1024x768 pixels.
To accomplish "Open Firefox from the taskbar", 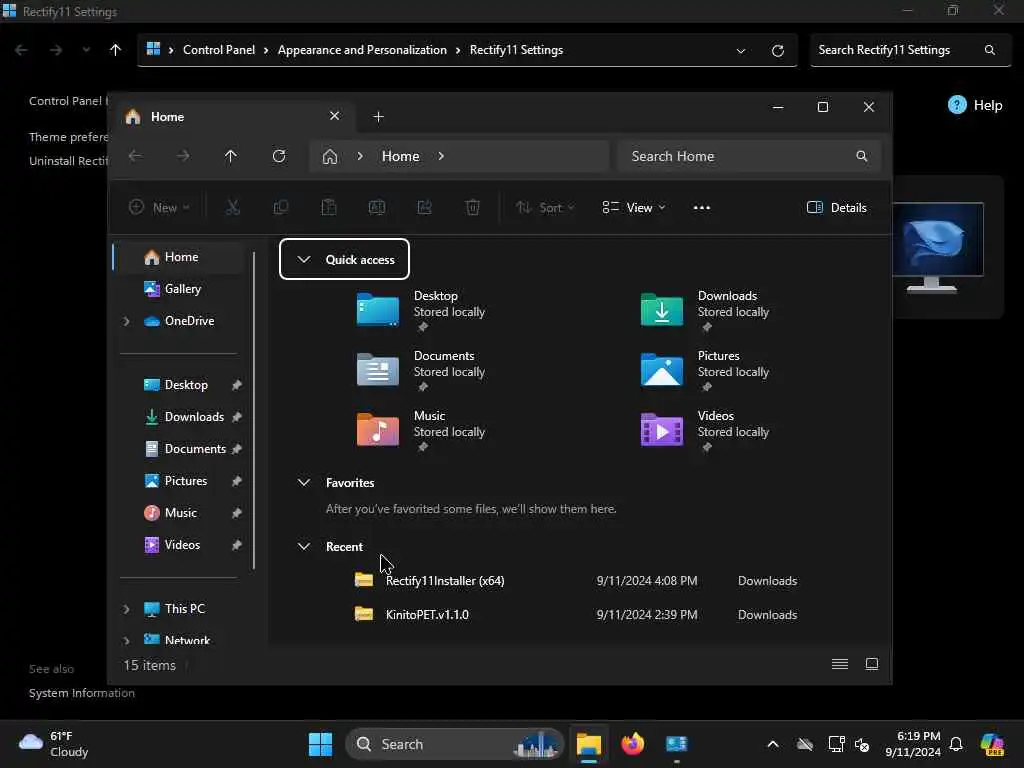I will tap(632, 744).
